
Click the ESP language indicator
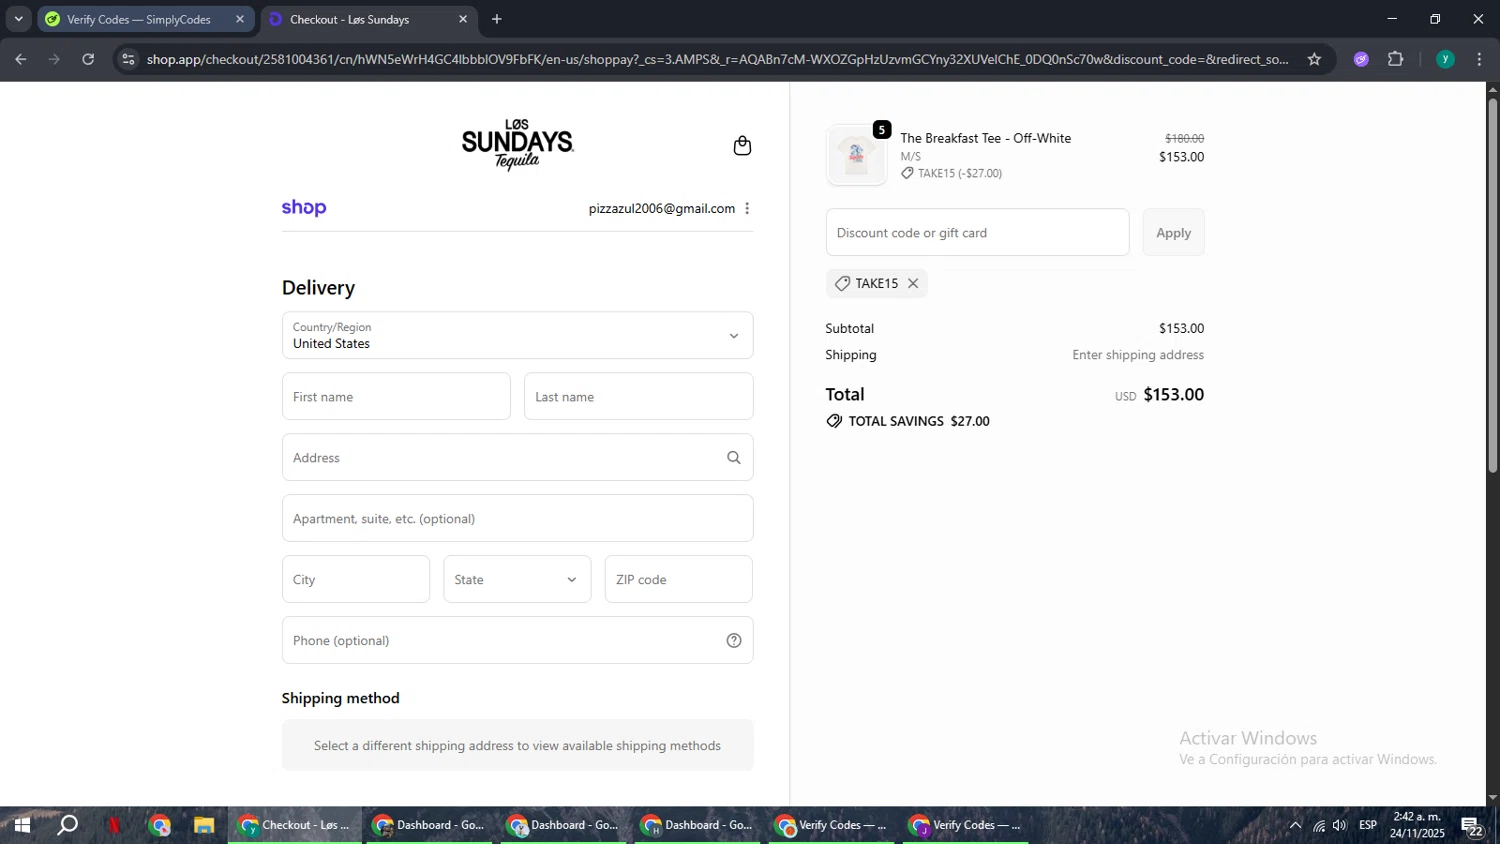[1368, 825]
